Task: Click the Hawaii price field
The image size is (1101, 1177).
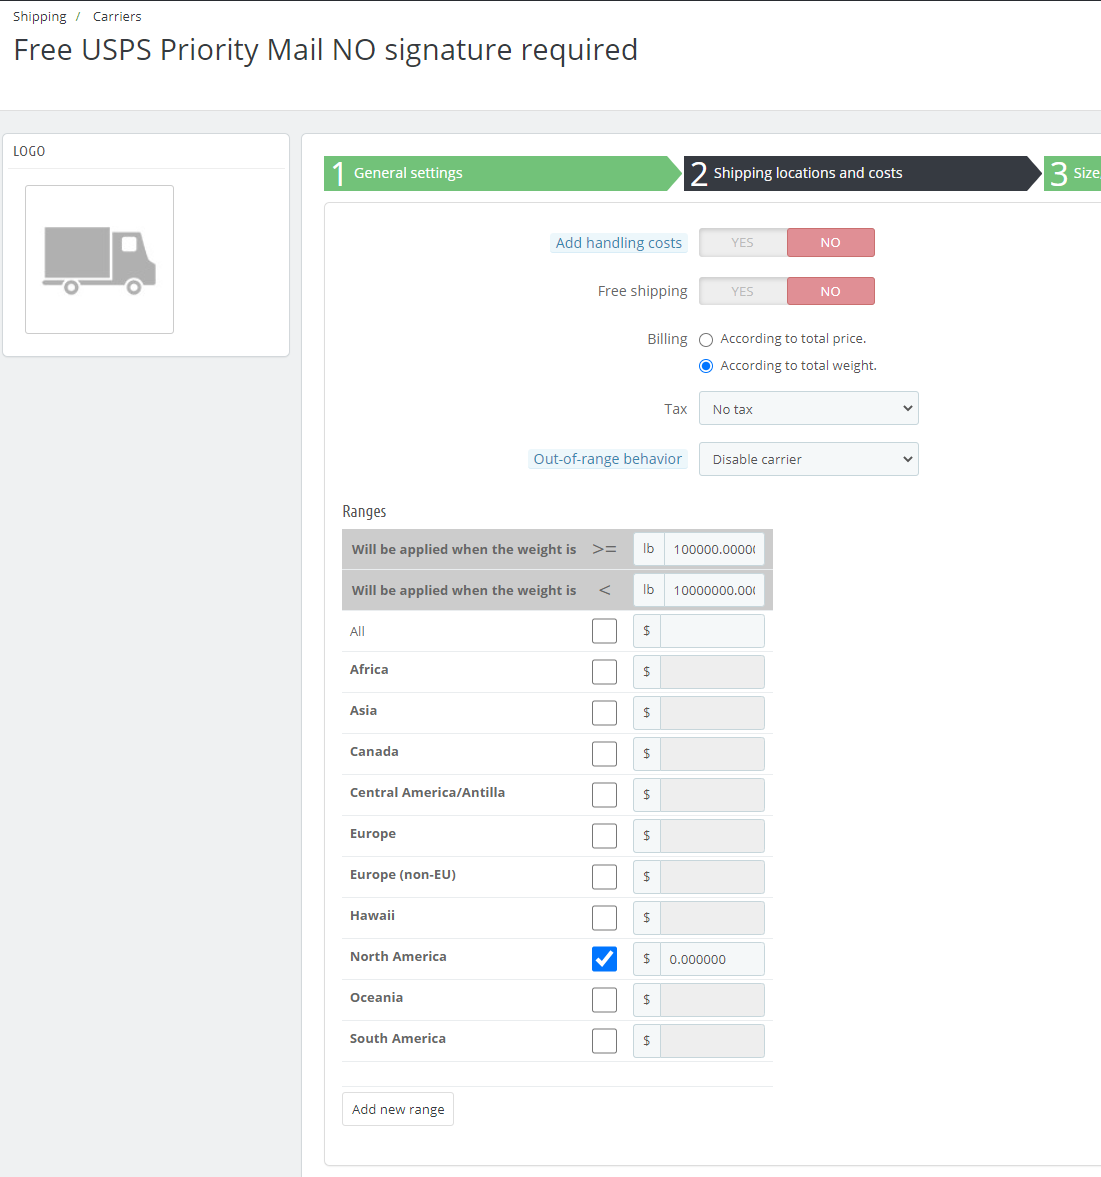Action: click(x=712, y=917)
